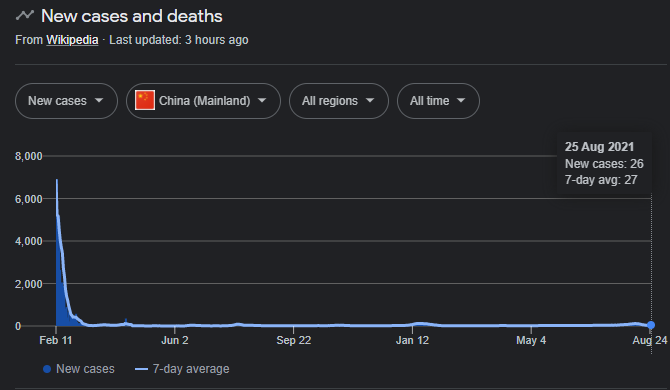The width and height of the screenshot is (670, 390).
Task: Click the 6,000 y-axis value
Action: click(x=29, y=199)
